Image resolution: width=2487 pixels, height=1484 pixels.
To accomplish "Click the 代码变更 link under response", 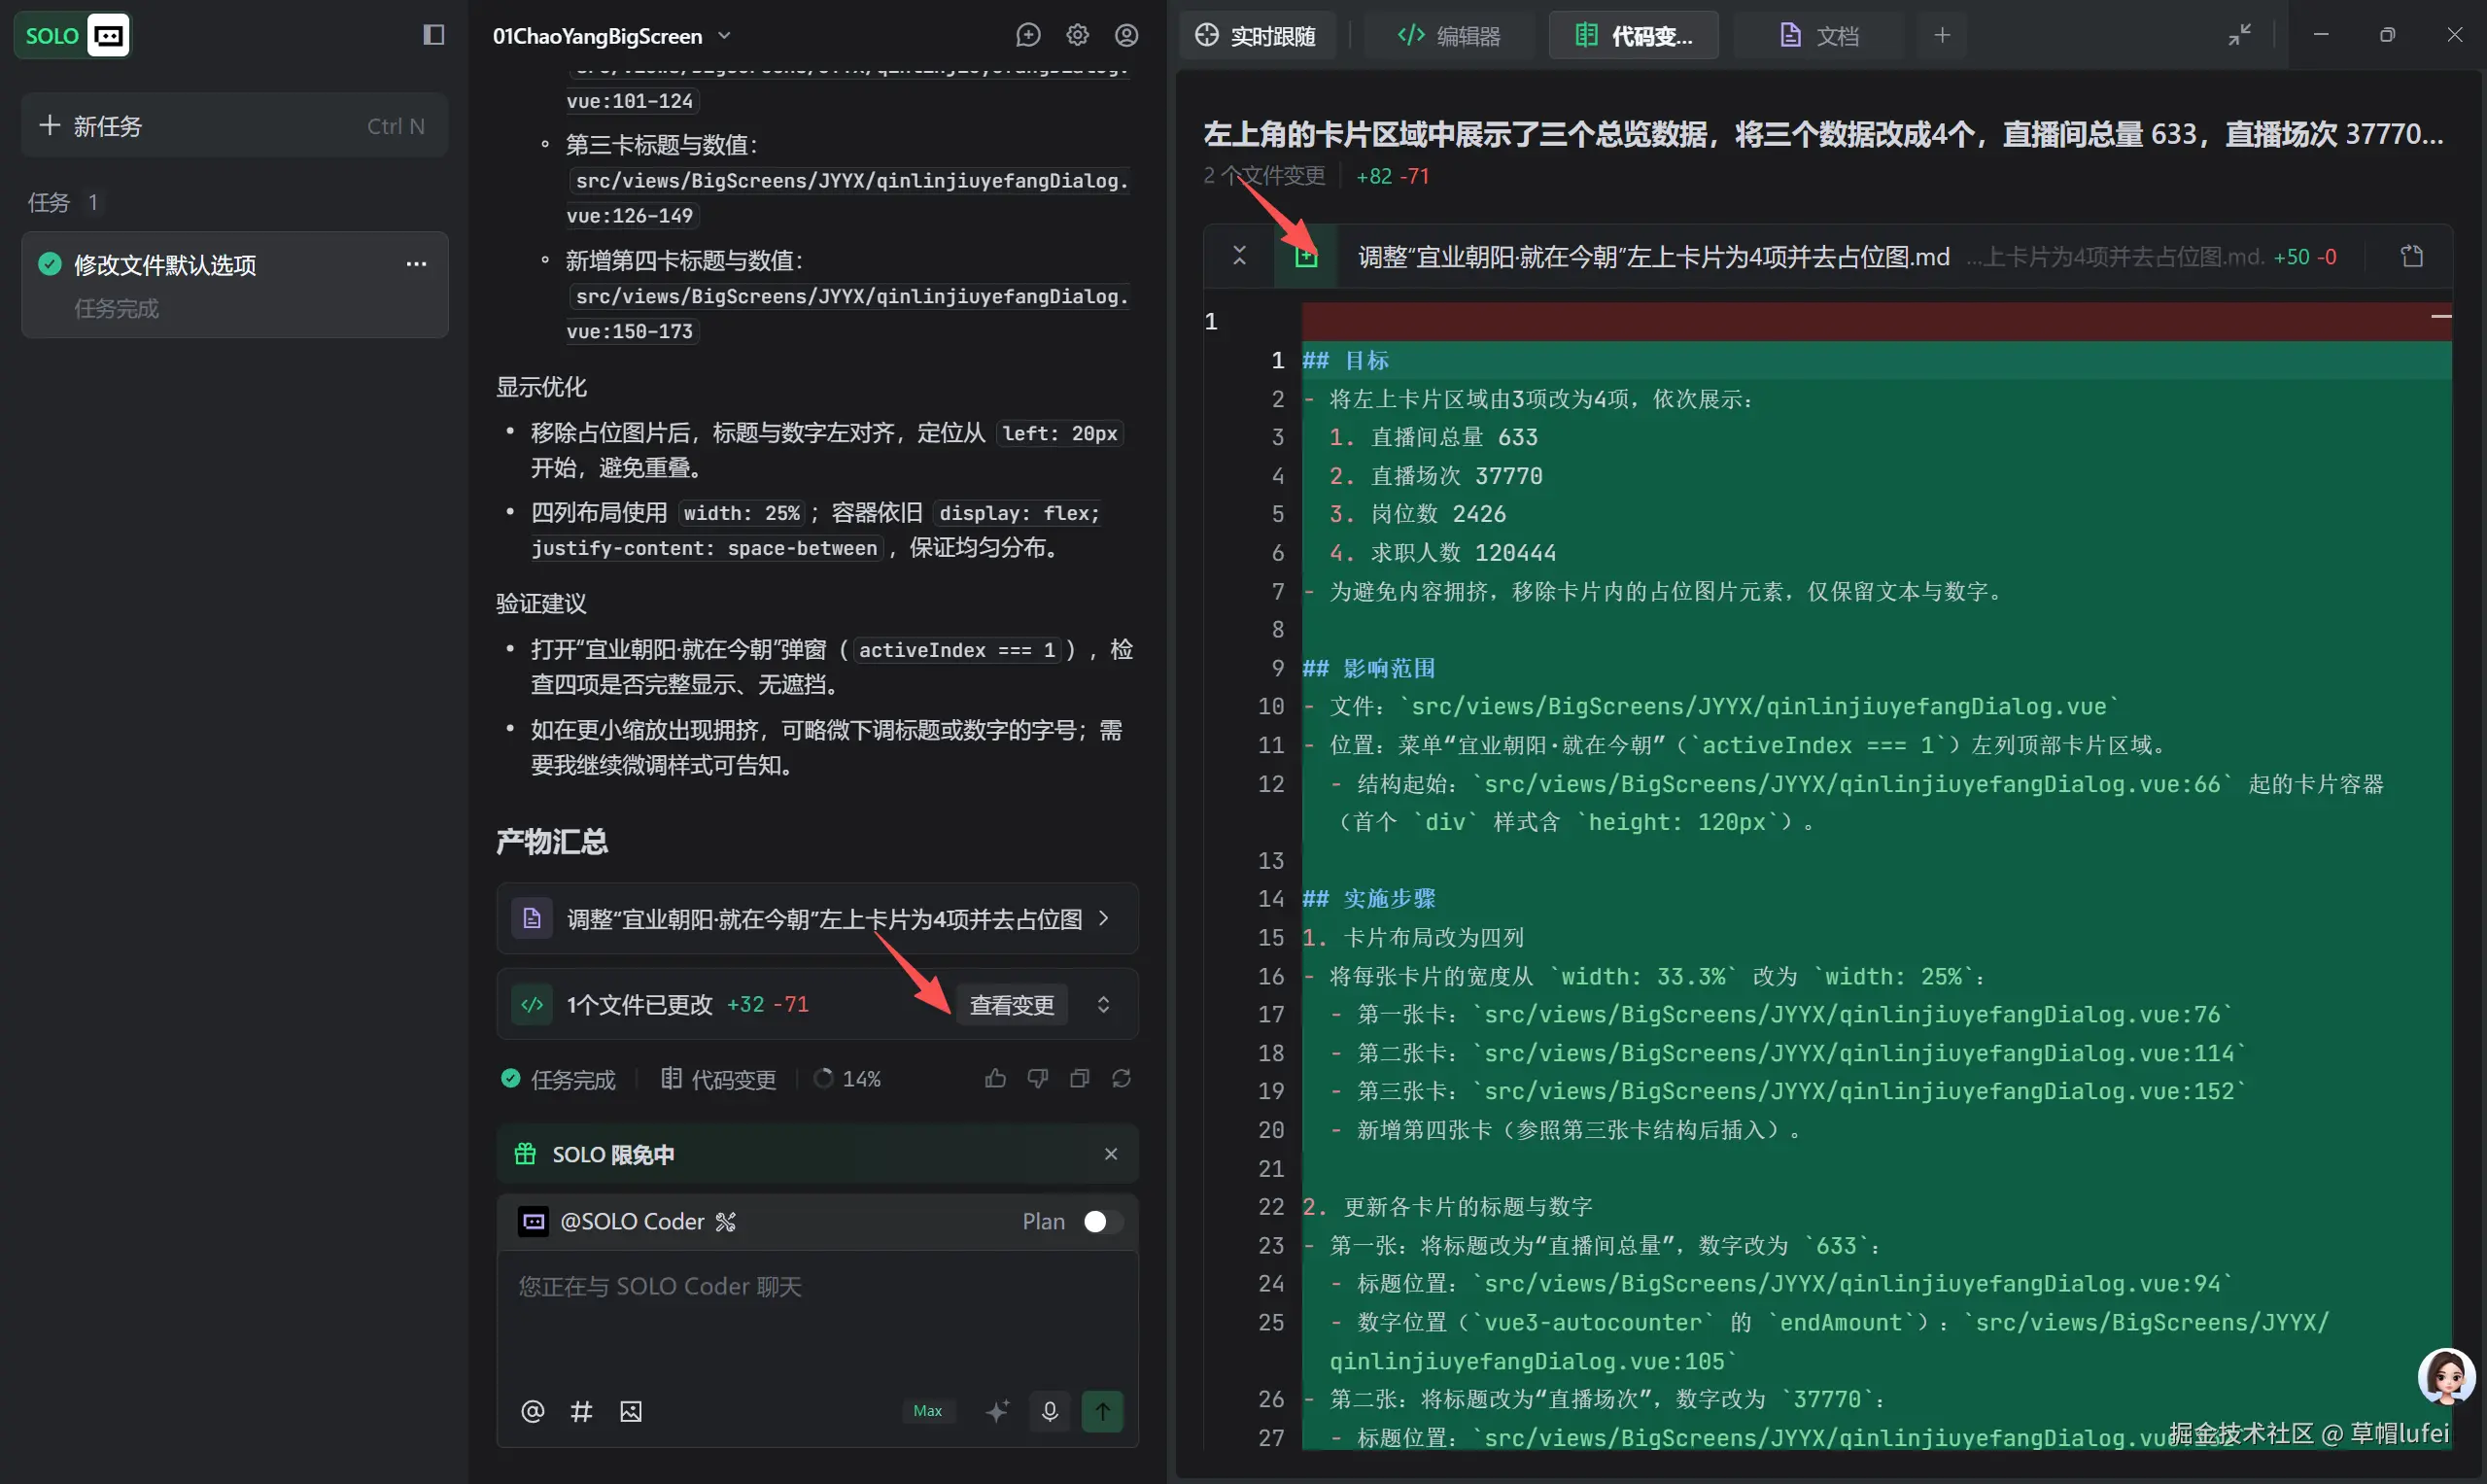I will tap(718, 1079).
